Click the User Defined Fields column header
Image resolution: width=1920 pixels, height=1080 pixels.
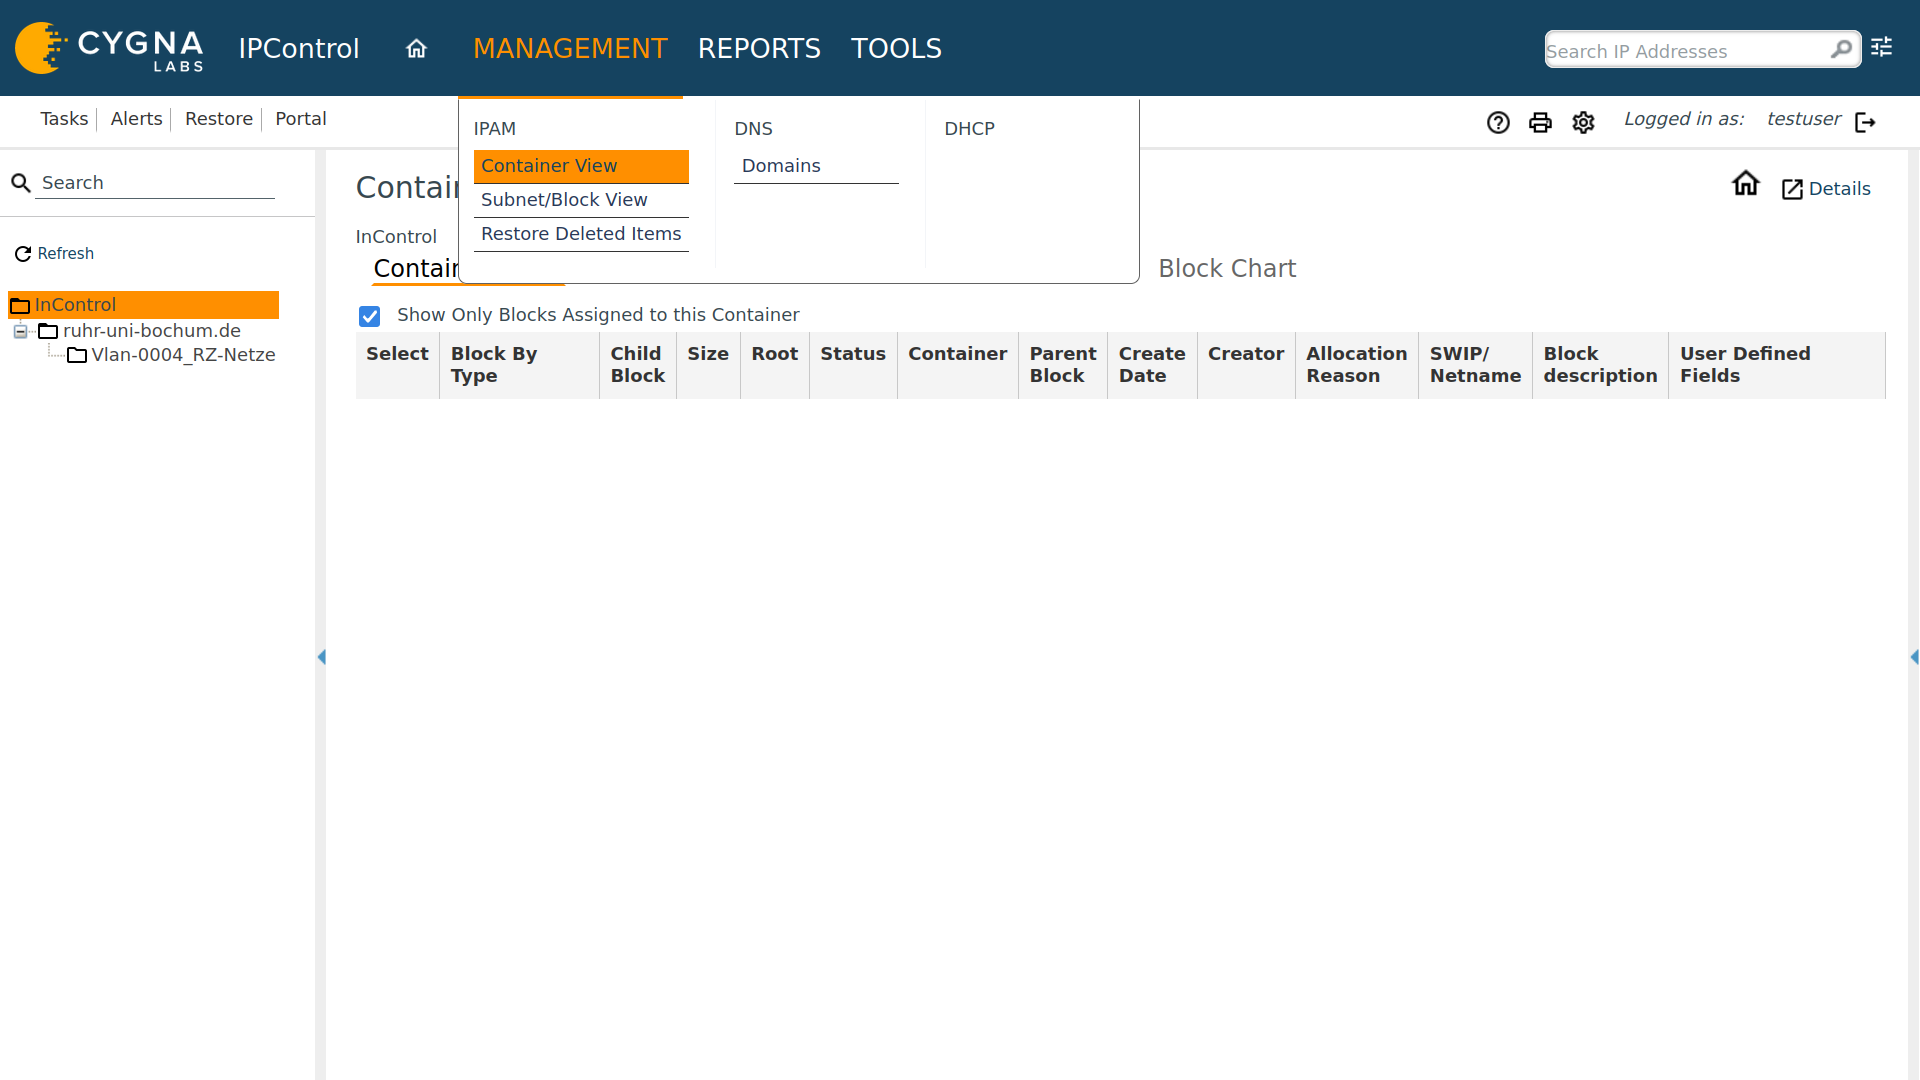[1777, 365]
